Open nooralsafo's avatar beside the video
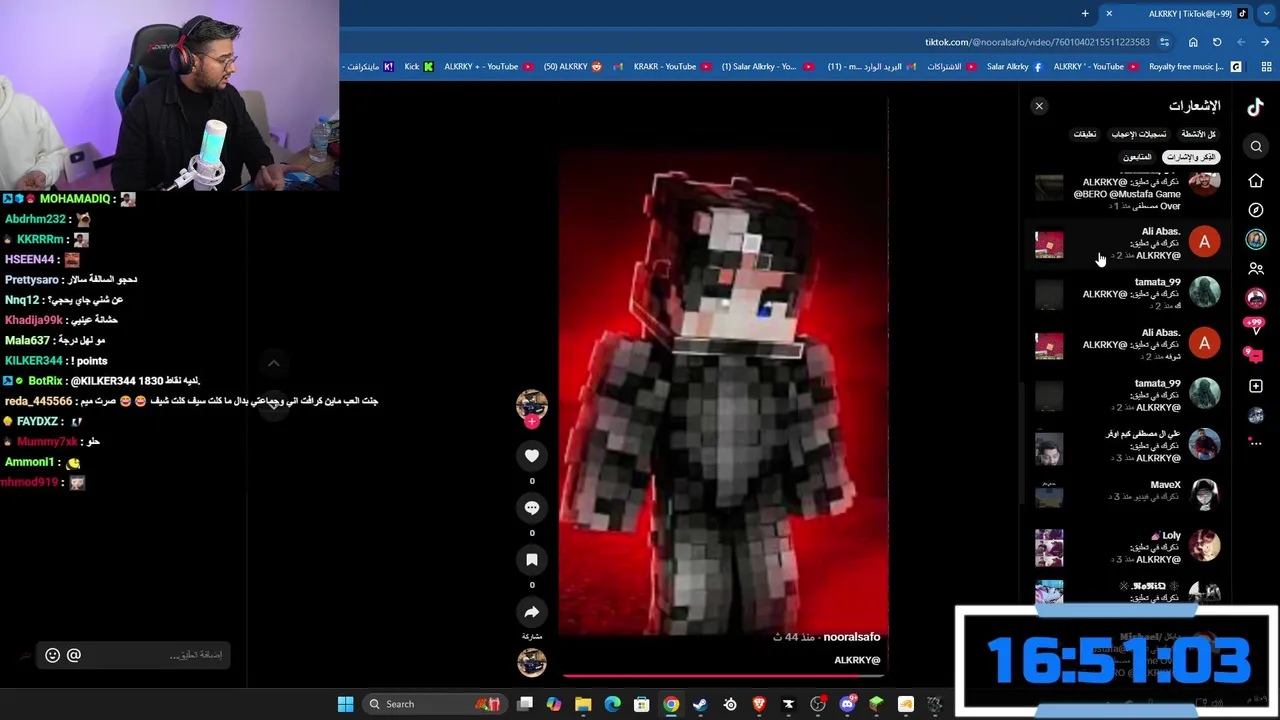 [532, 403]
